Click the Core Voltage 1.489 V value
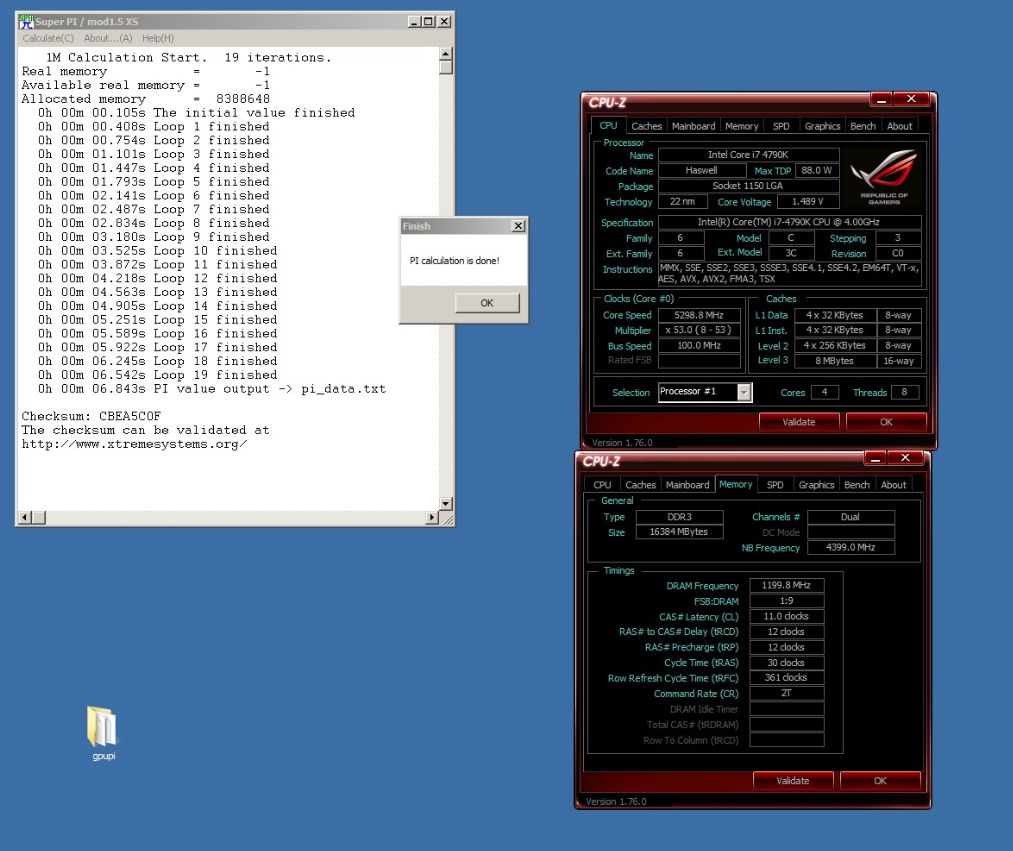This screenshot has height=851, width=1013. (808, 202)
